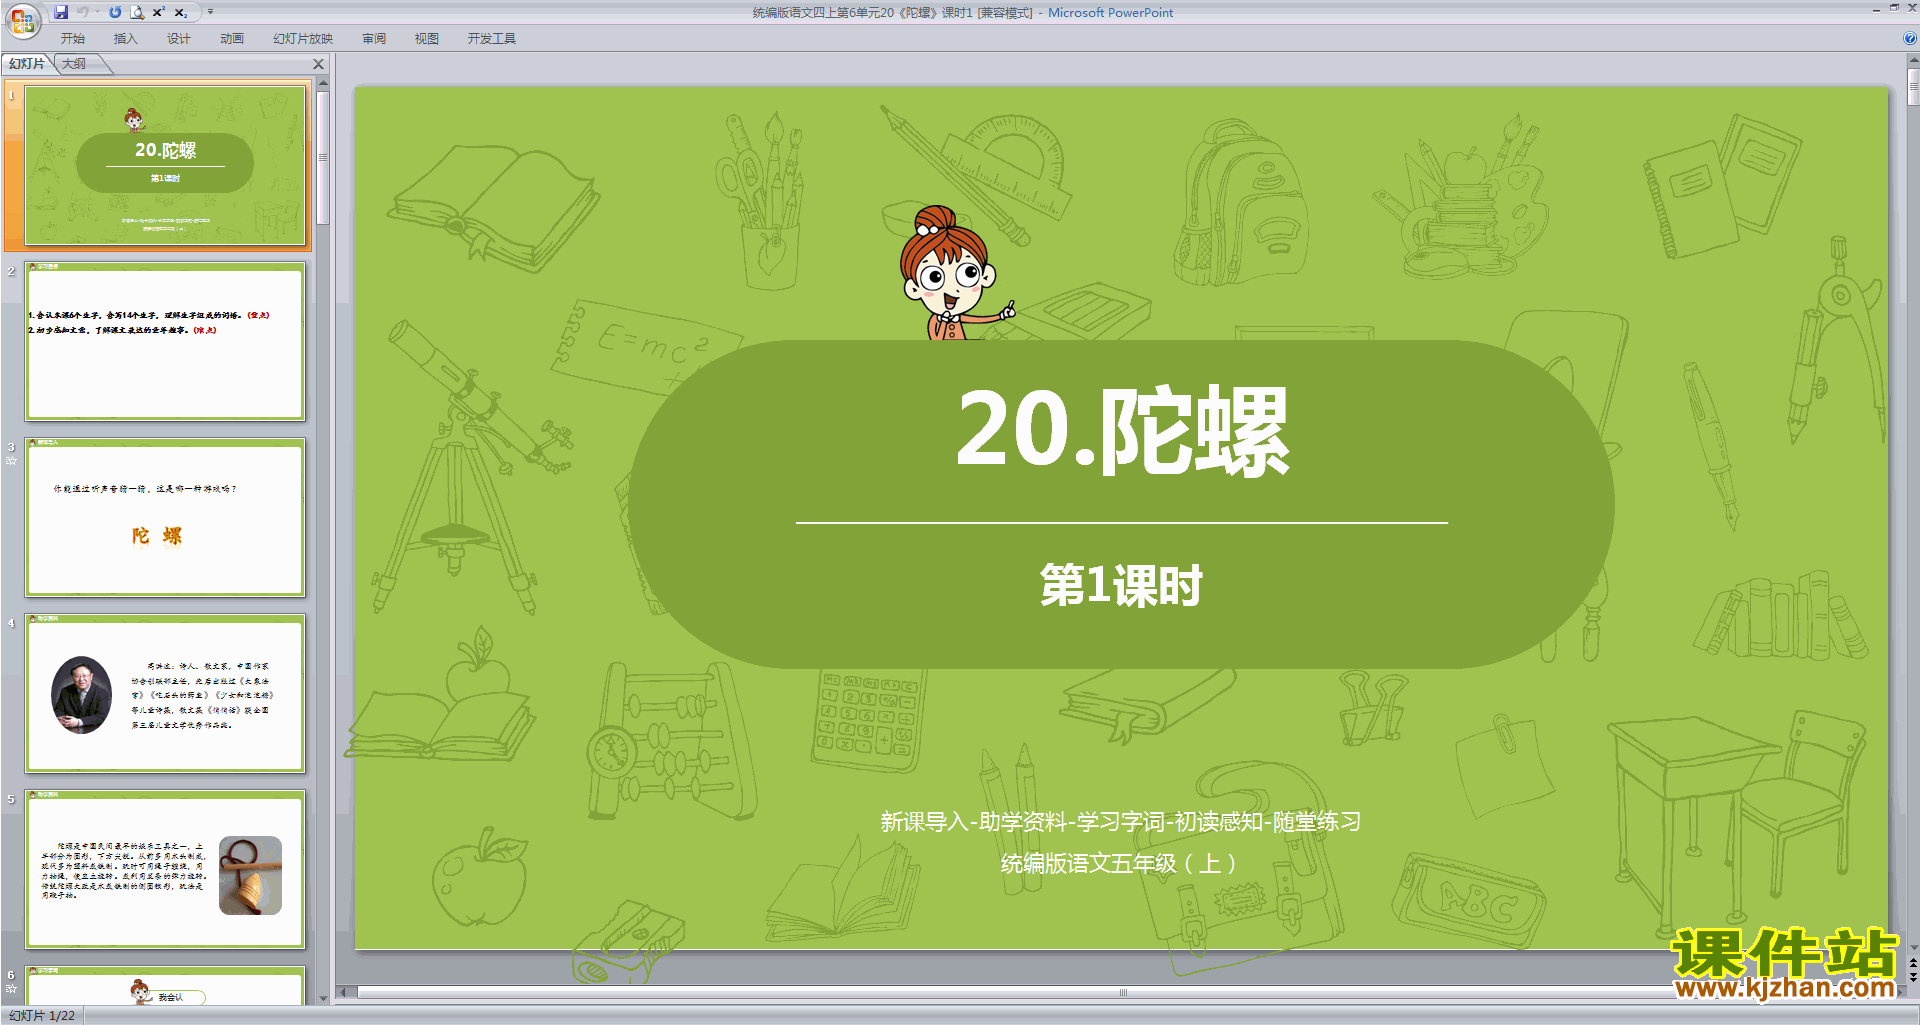Click the title text 20.陀螺 on slide
This screenshot has width=1920, height=1025.
click(x=1122, y=430)
